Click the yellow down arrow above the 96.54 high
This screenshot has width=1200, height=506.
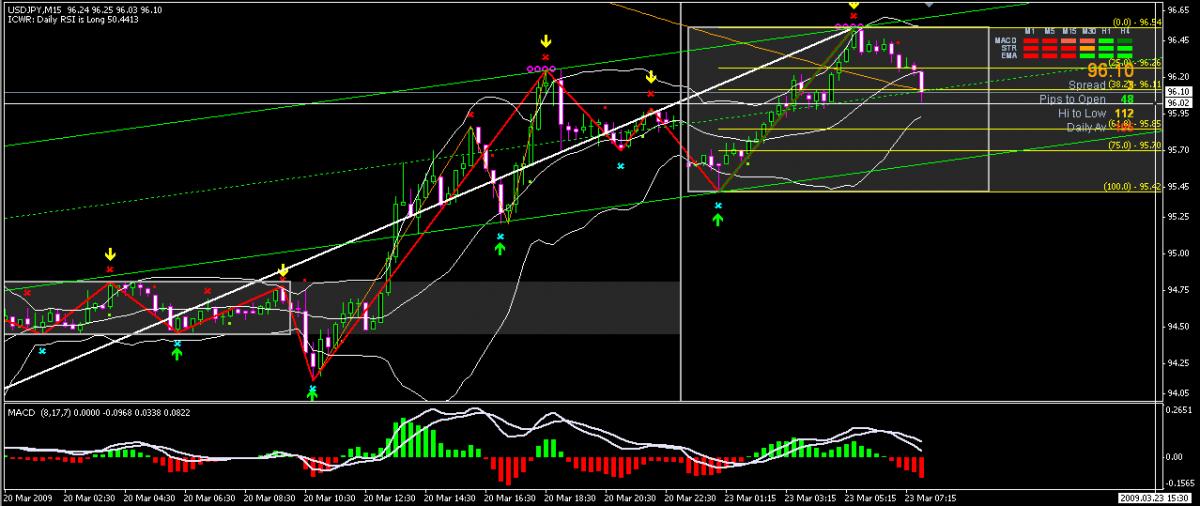point(853,5)
